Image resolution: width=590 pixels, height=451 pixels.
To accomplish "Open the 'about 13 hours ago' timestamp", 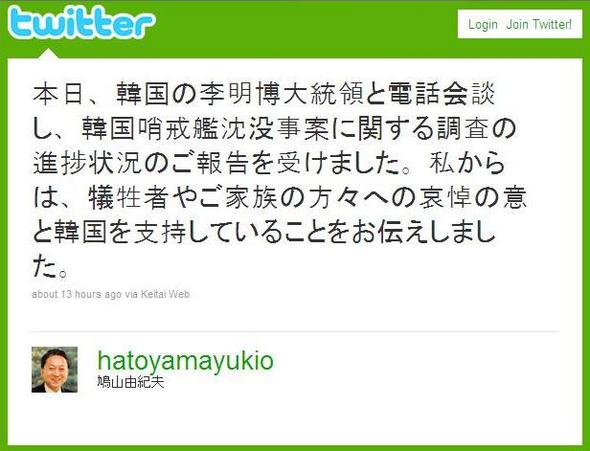I will (x=77, y=294).
